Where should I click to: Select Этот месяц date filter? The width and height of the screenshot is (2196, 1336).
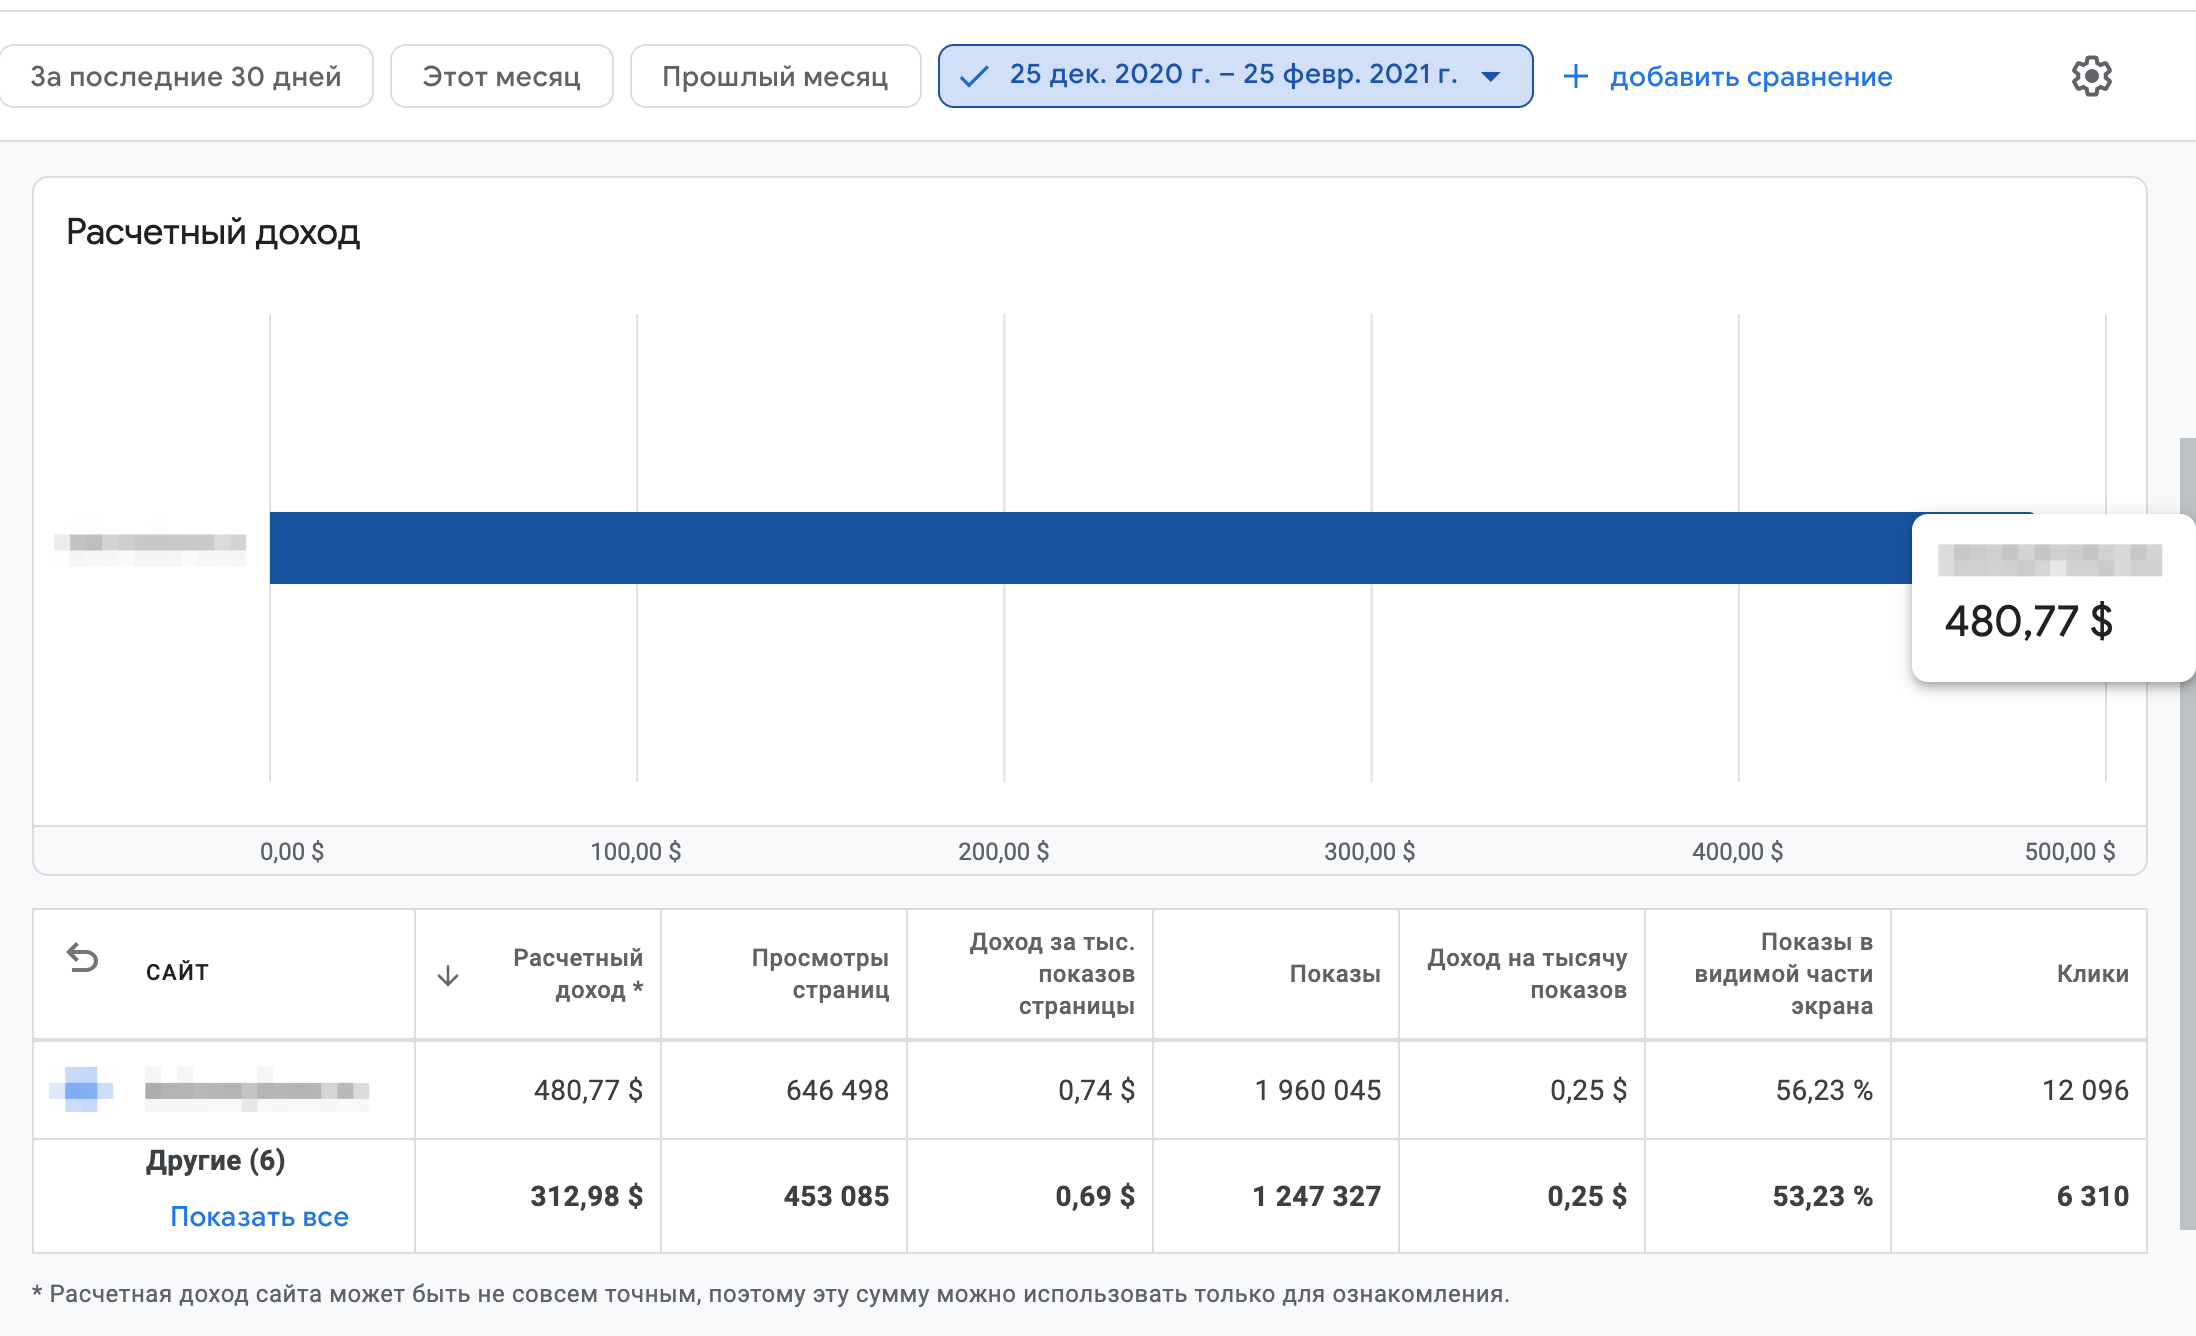click(501, 76)
